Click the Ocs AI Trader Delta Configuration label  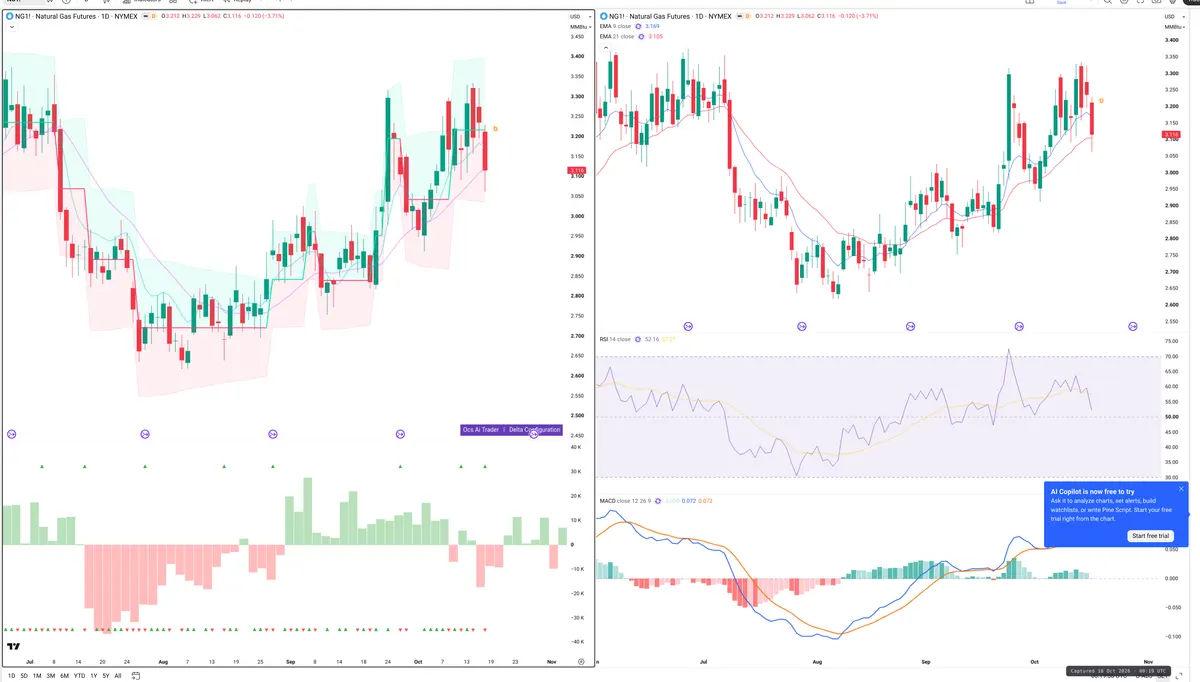coord(511,430)
